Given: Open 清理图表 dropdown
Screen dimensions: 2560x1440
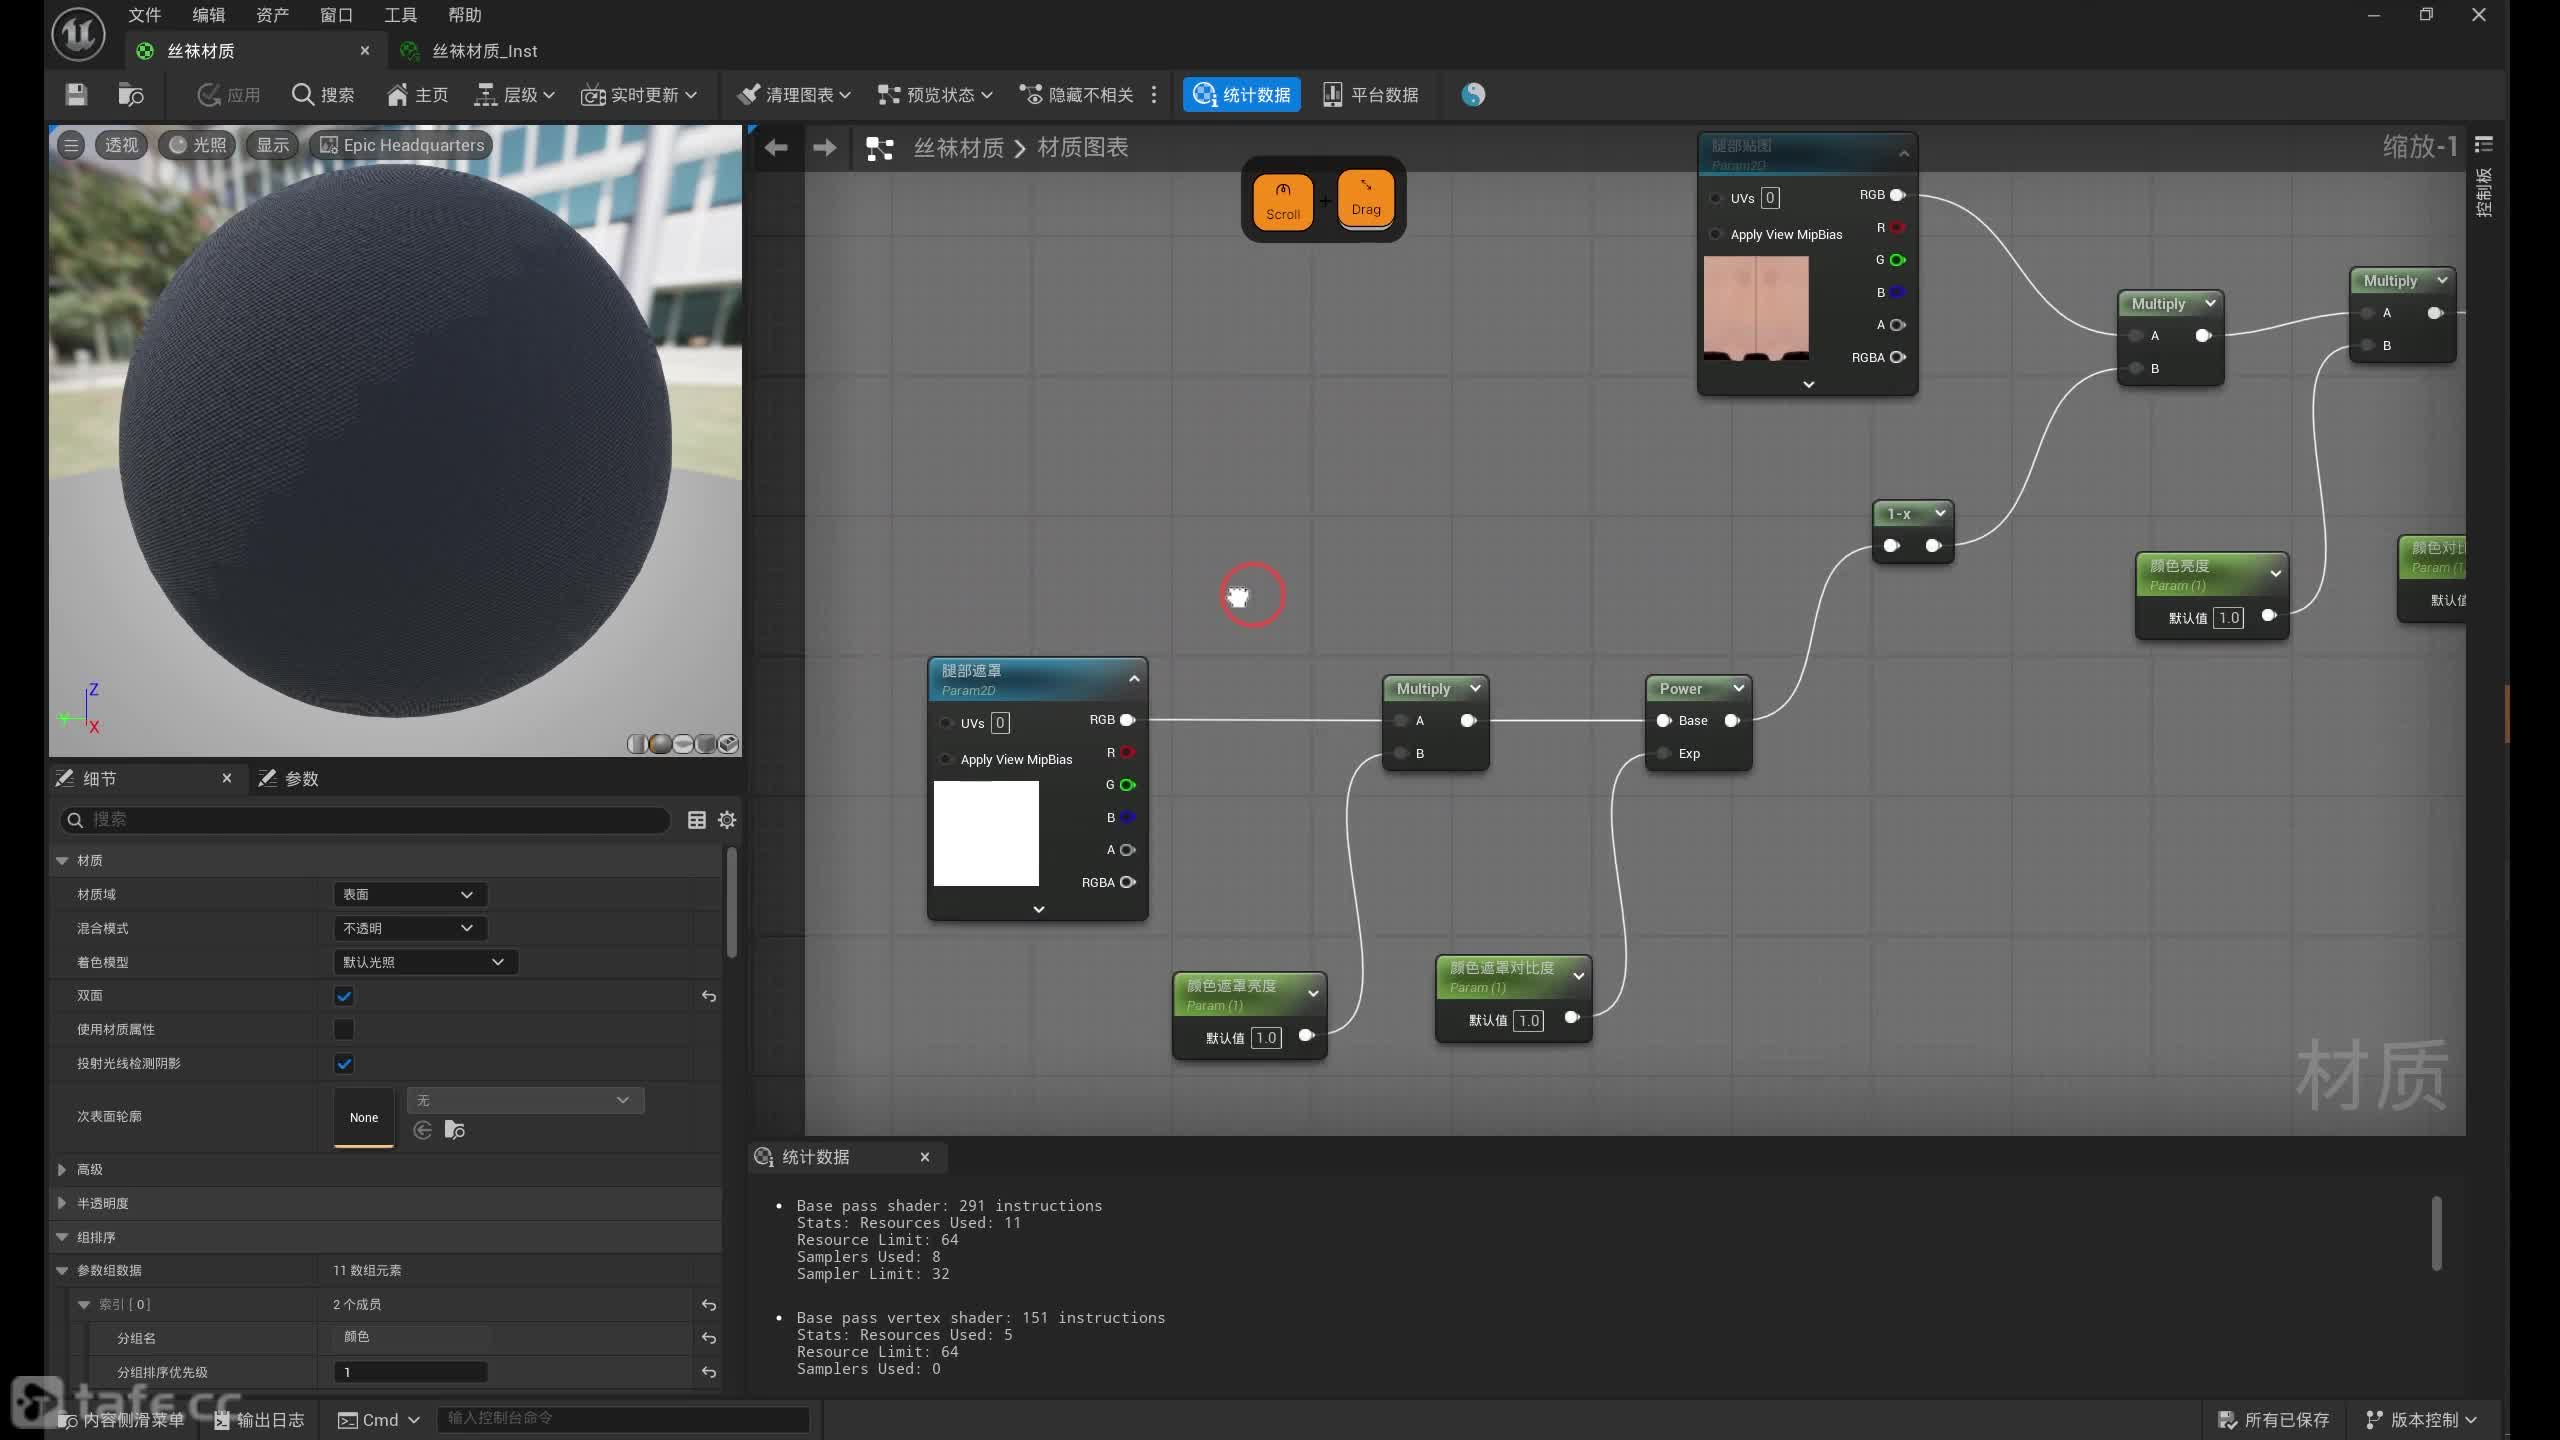Looking at the screenshot, I should click(793, 95).
